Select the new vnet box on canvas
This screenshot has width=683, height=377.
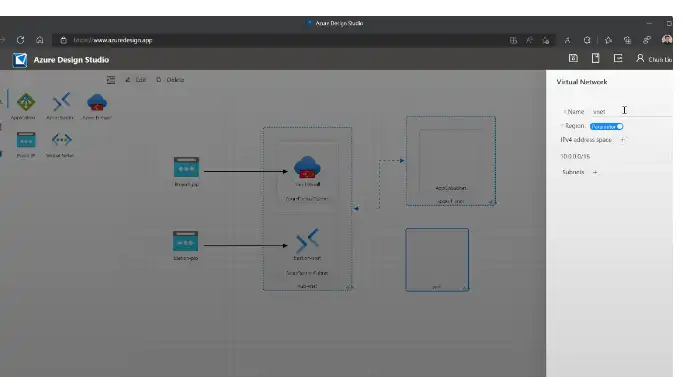(437, 260)
